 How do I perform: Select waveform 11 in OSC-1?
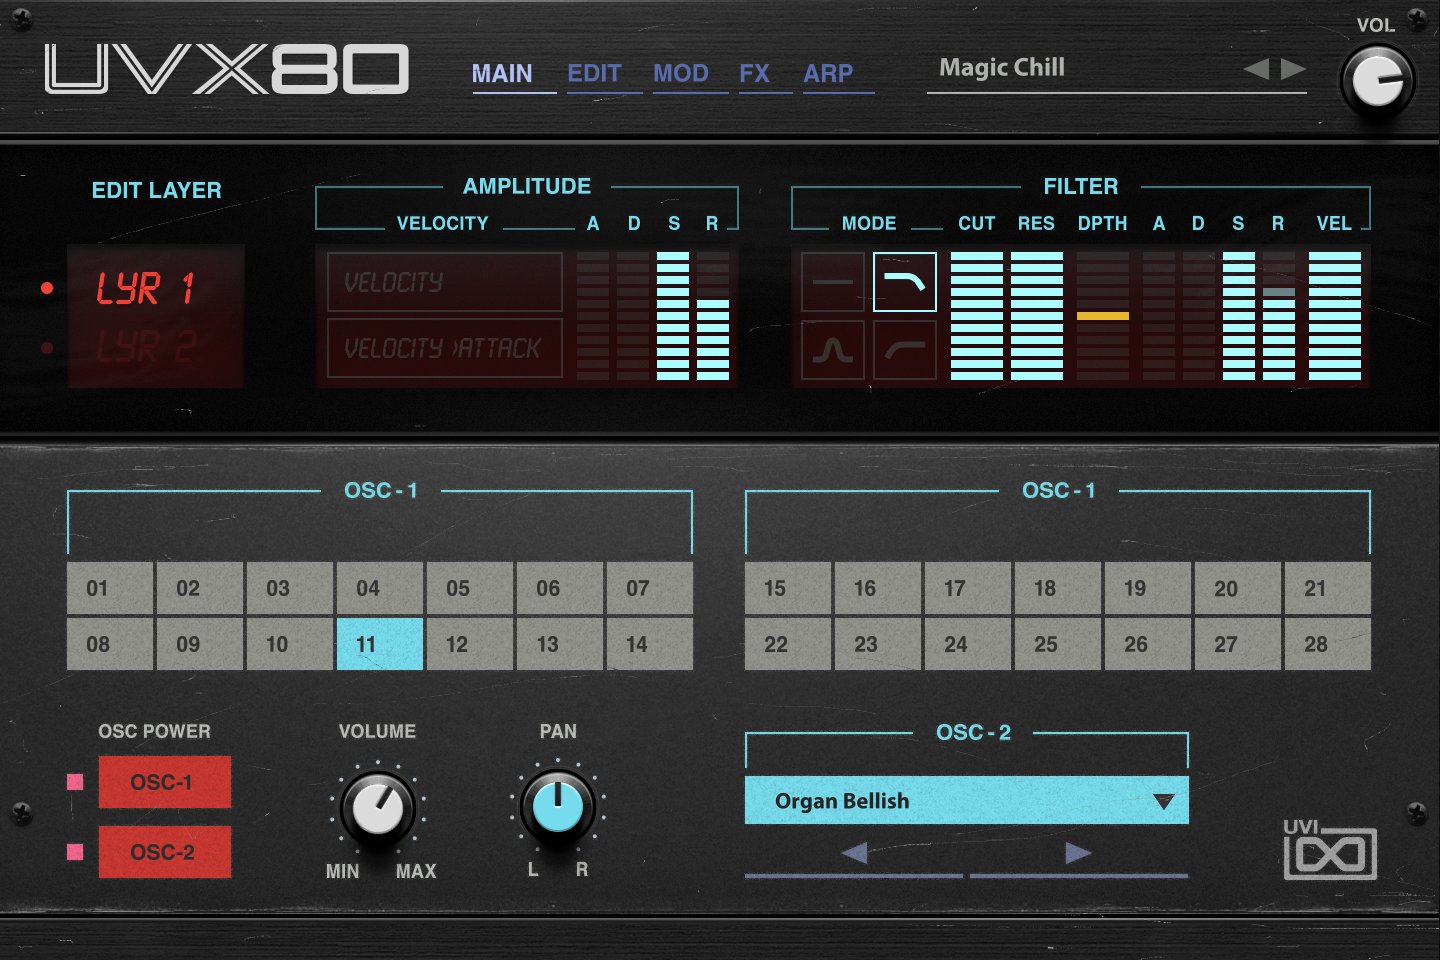tap(380, 644)
